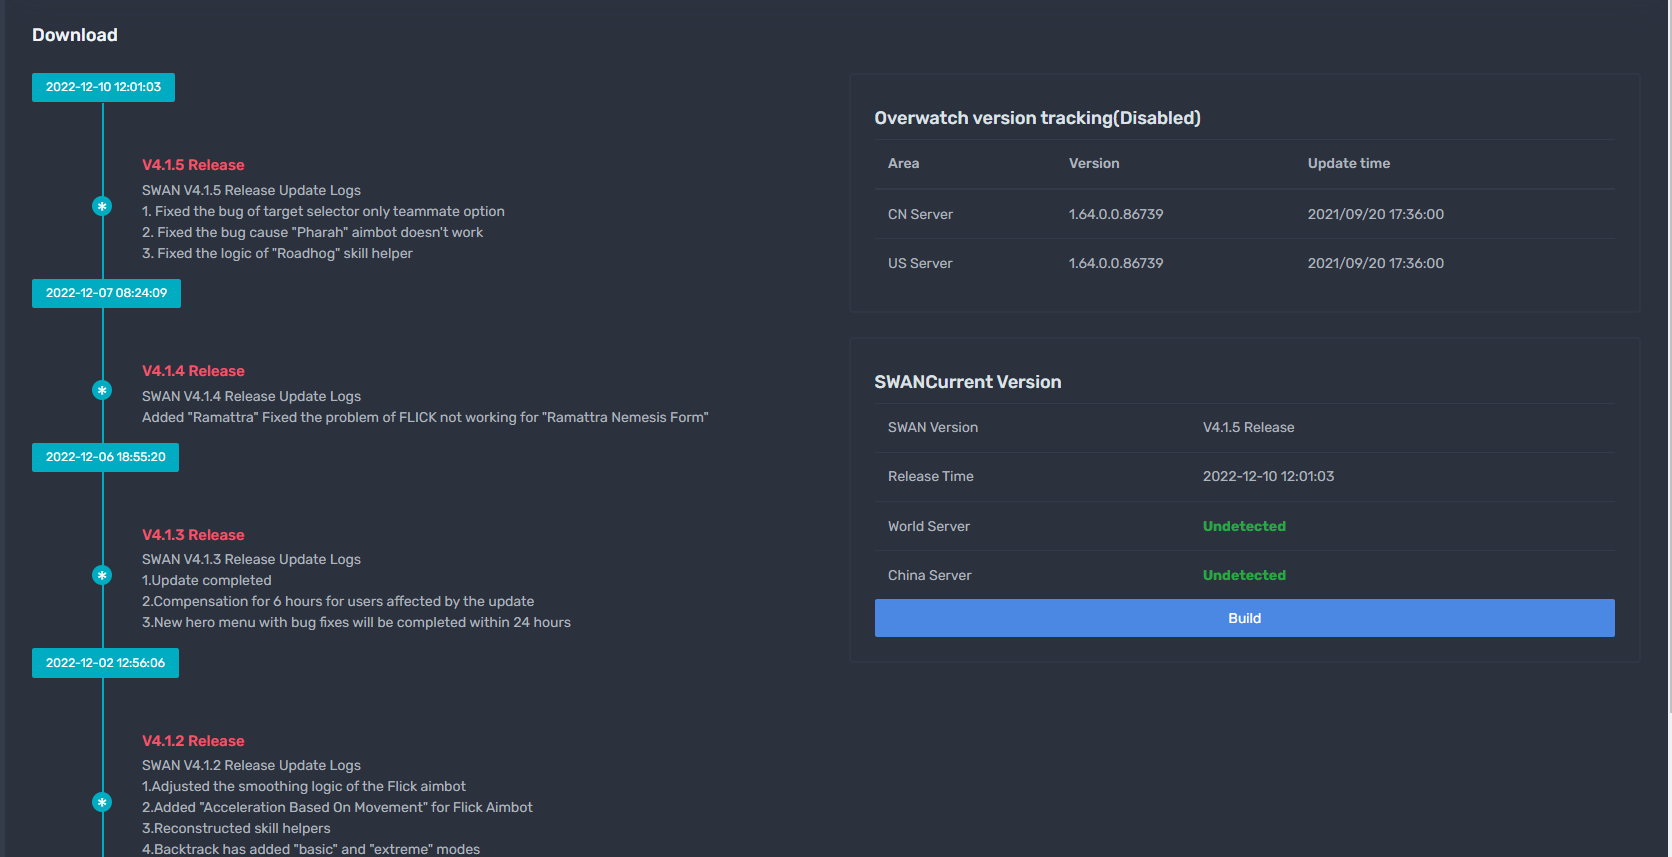This screenshot has height=857, width=1672.
Task: Select the 2022-12-02 12:56:06 date badge
Action: click(105, 663)
